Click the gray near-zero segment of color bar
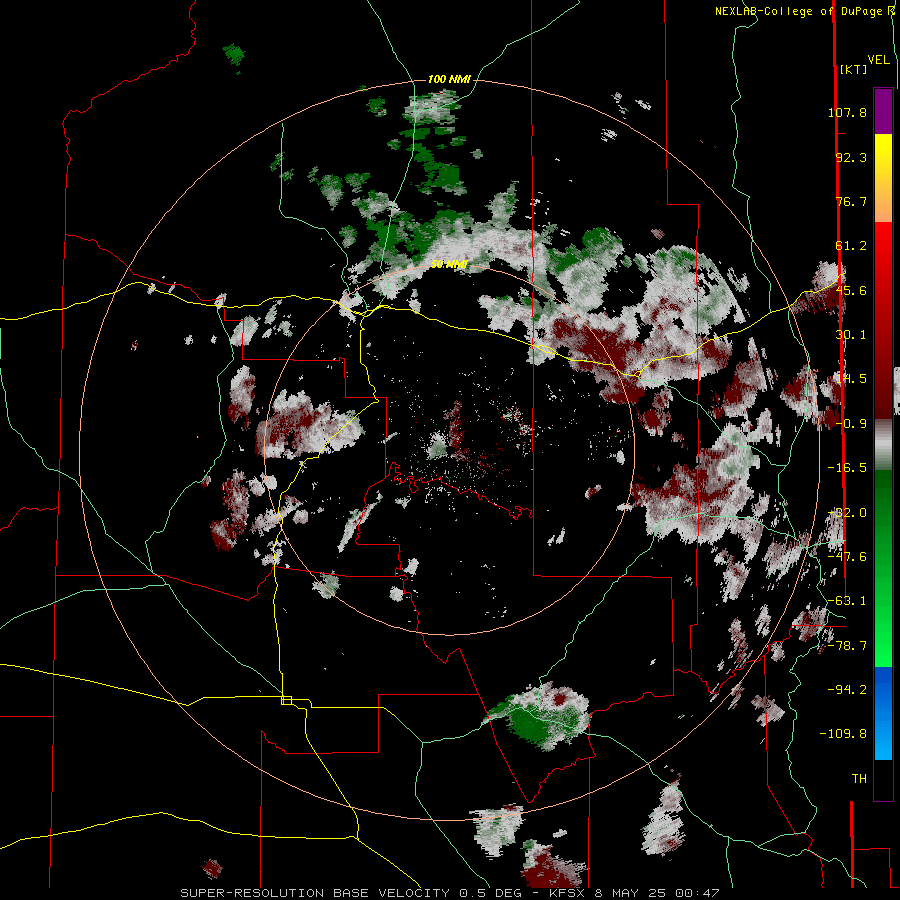Screen dimensions: 900x900 pos(883,444)
